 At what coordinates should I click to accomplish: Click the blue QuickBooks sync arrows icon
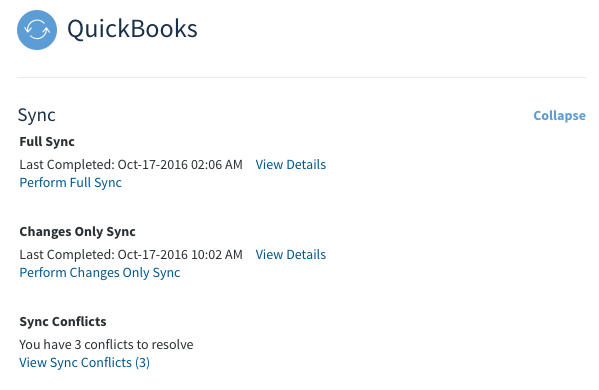coord(37,30)
